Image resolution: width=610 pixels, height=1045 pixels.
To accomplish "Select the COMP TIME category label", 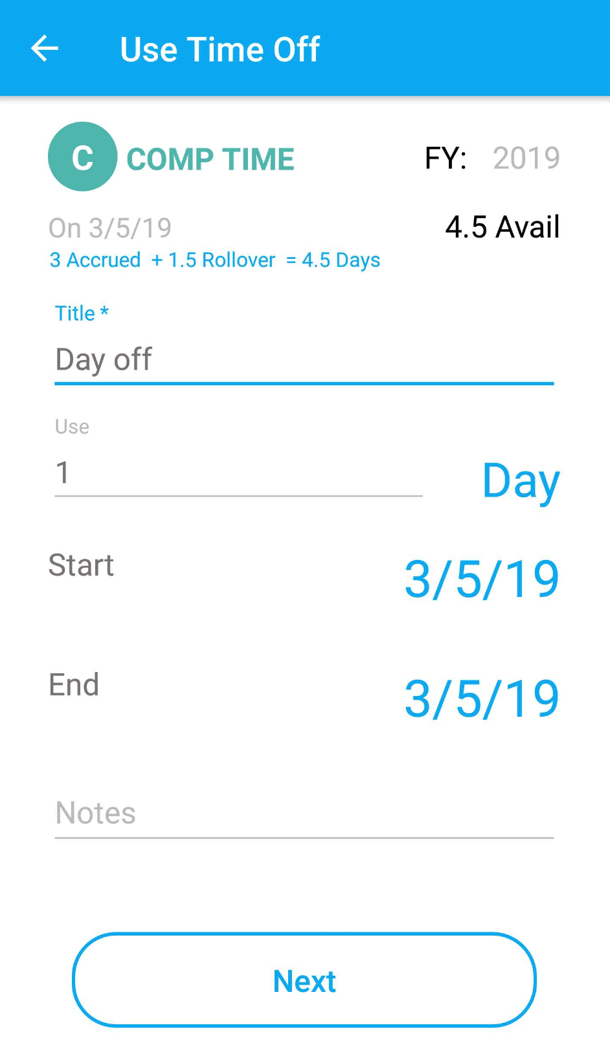I will pyautogui.click(x=210, y=158).
